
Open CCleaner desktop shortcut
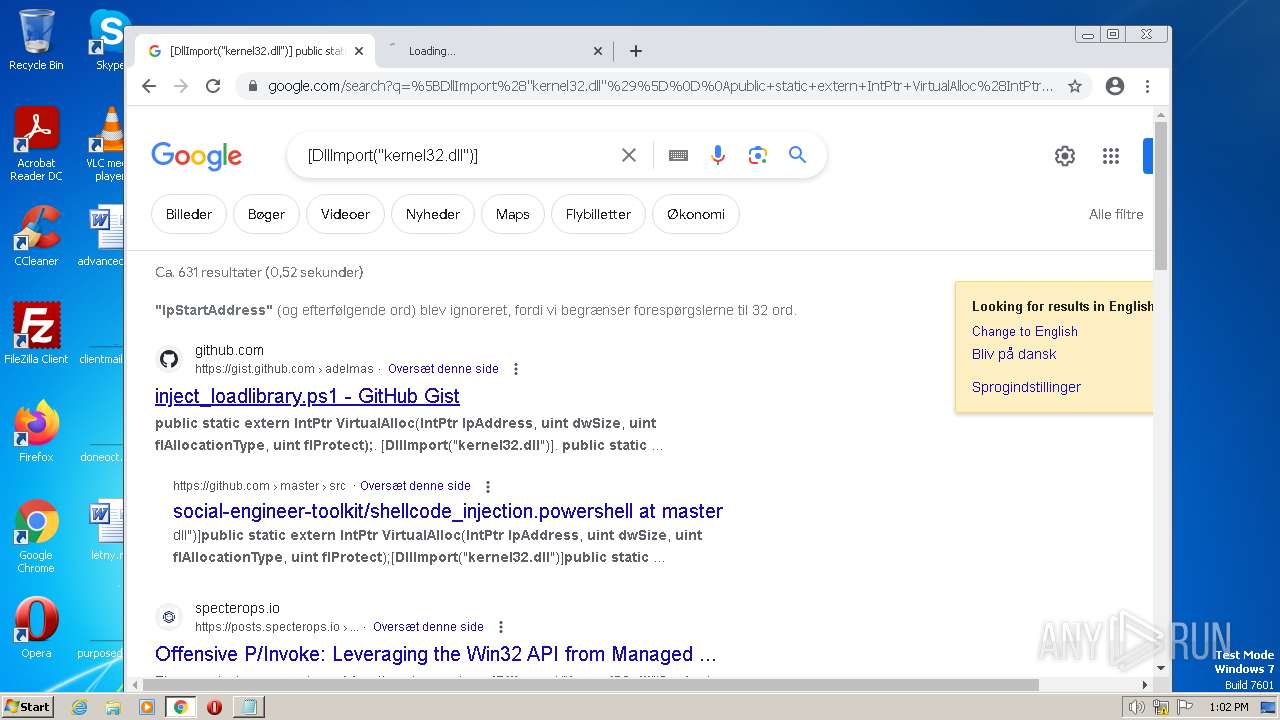click(36, 236)
